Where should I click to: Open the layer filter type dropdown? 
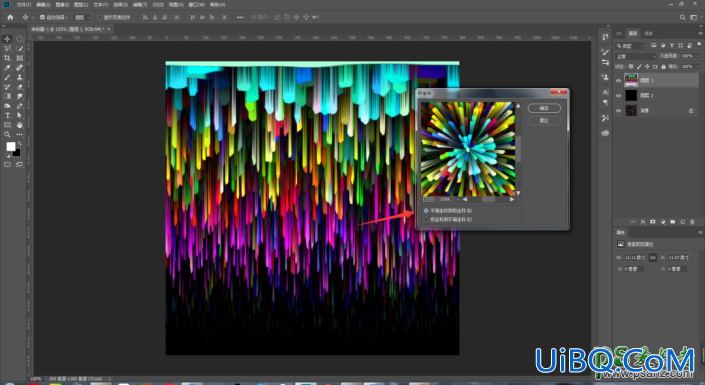coord(630,46)
